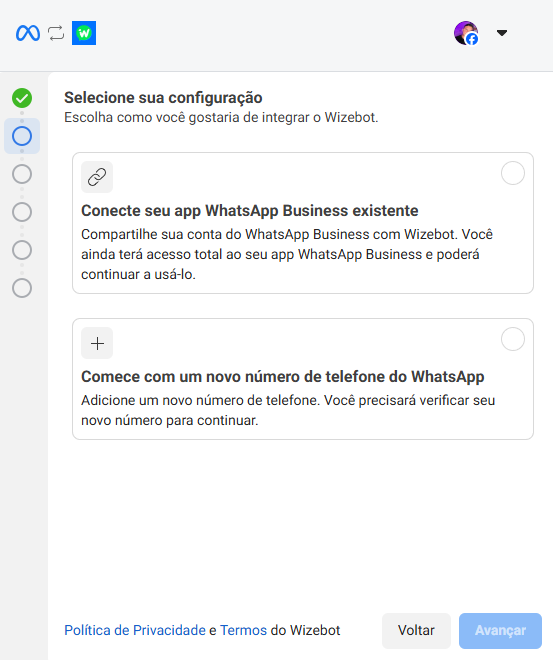The height and width of the screenshot is (660, 553).
Task: Click the Meta logo icon
Action: point(28,33)
